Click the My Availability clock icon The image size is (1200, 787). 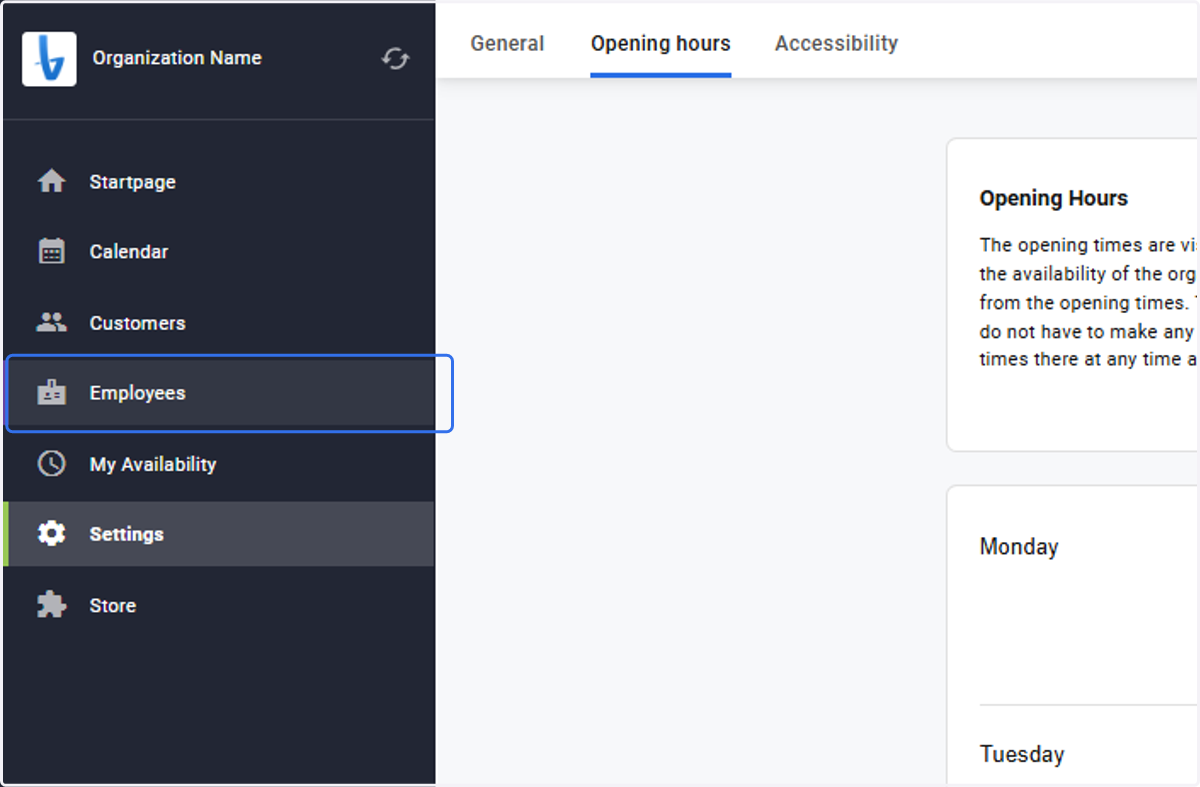point(51,464)
